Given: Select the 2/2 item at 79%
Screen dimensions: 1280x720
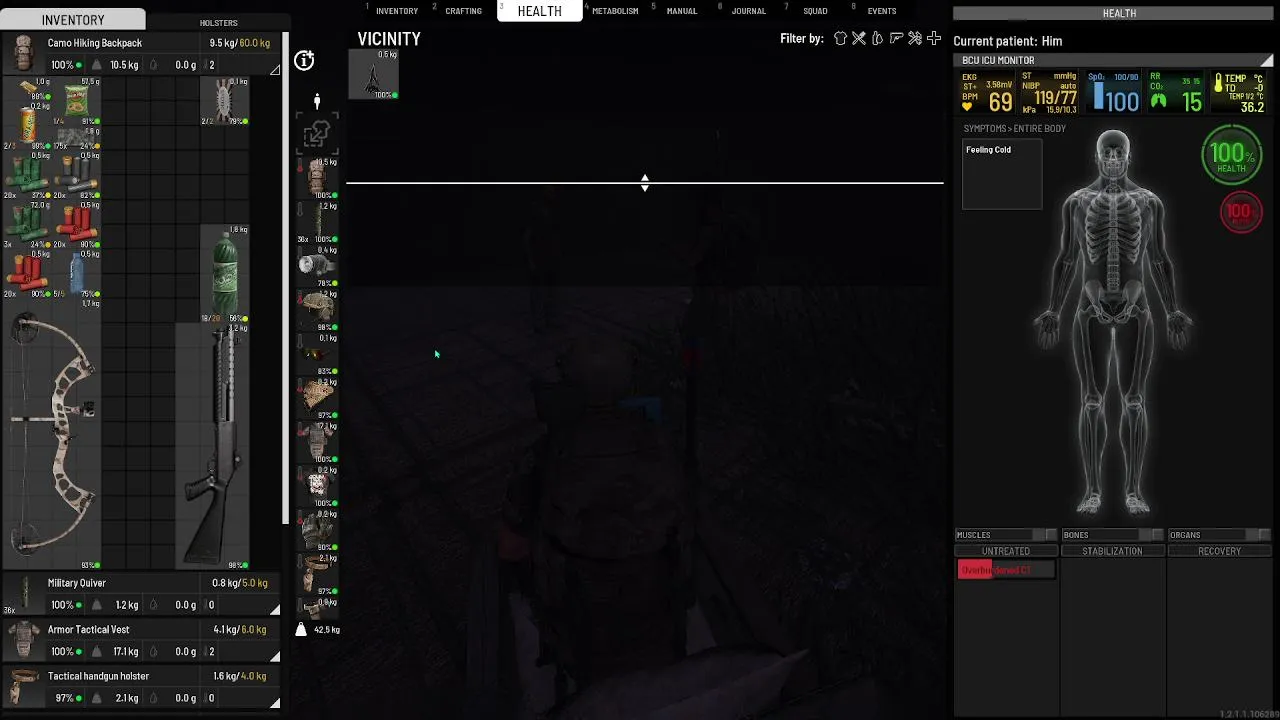Looking at the screenshot, I should tap(225, 101).
